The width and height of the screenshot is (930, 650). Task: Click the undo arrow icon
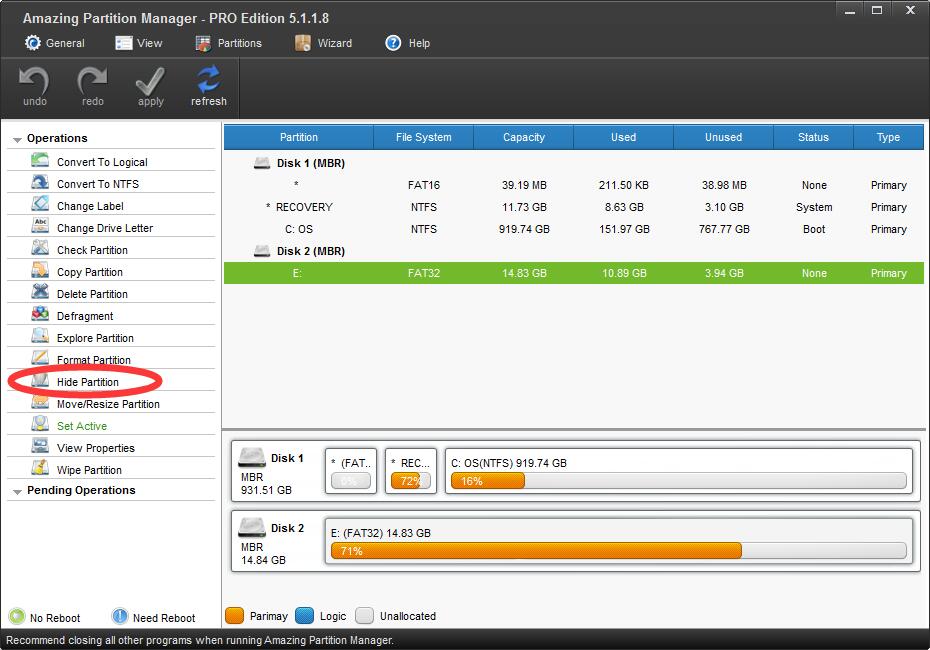point(34,80)
